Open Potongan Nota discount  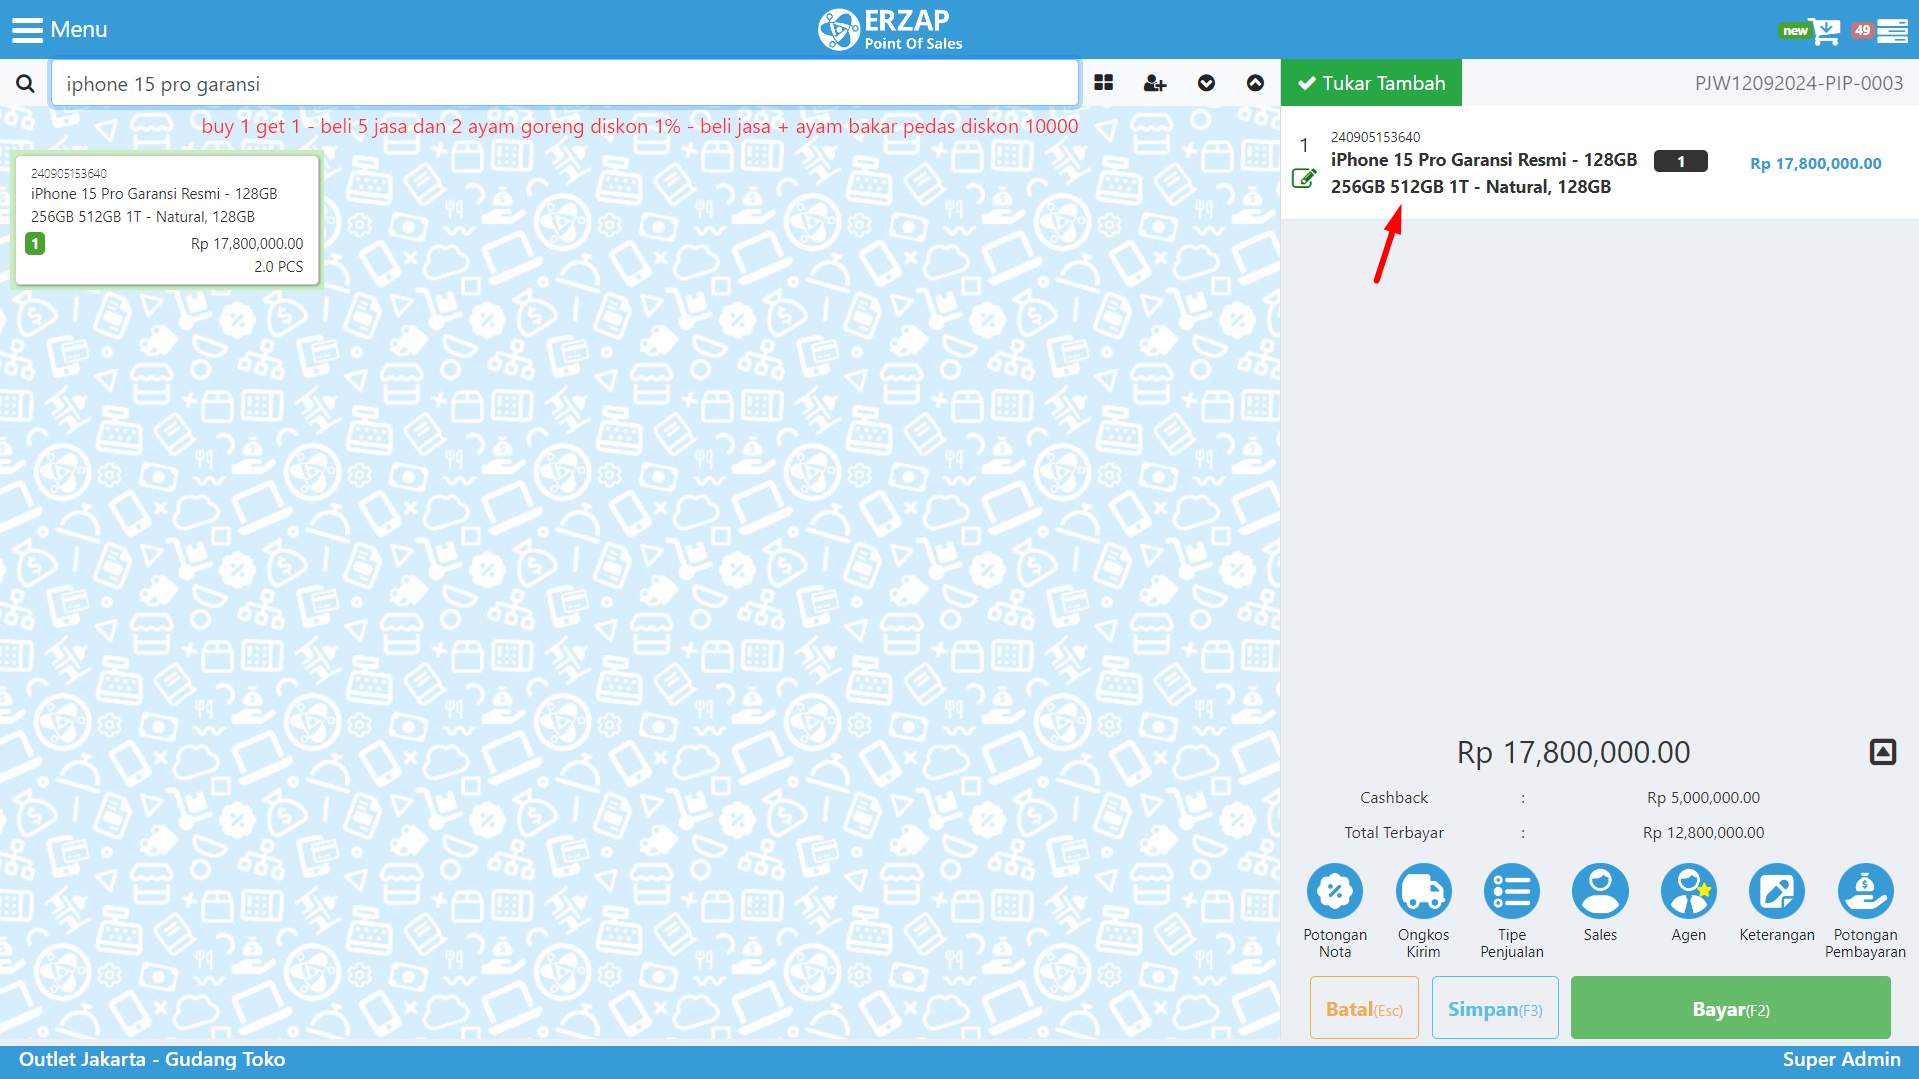(1335, 910)
